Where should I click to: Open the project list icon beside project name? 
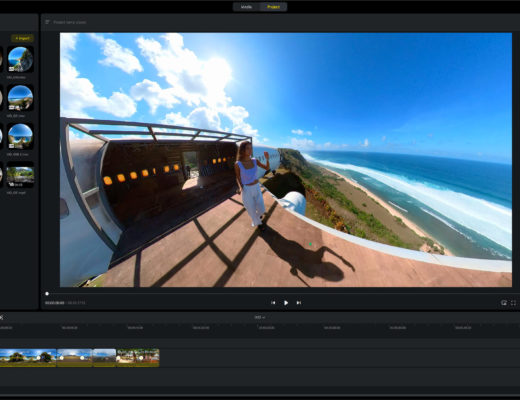pyautogui.click(x=47, y=22)
